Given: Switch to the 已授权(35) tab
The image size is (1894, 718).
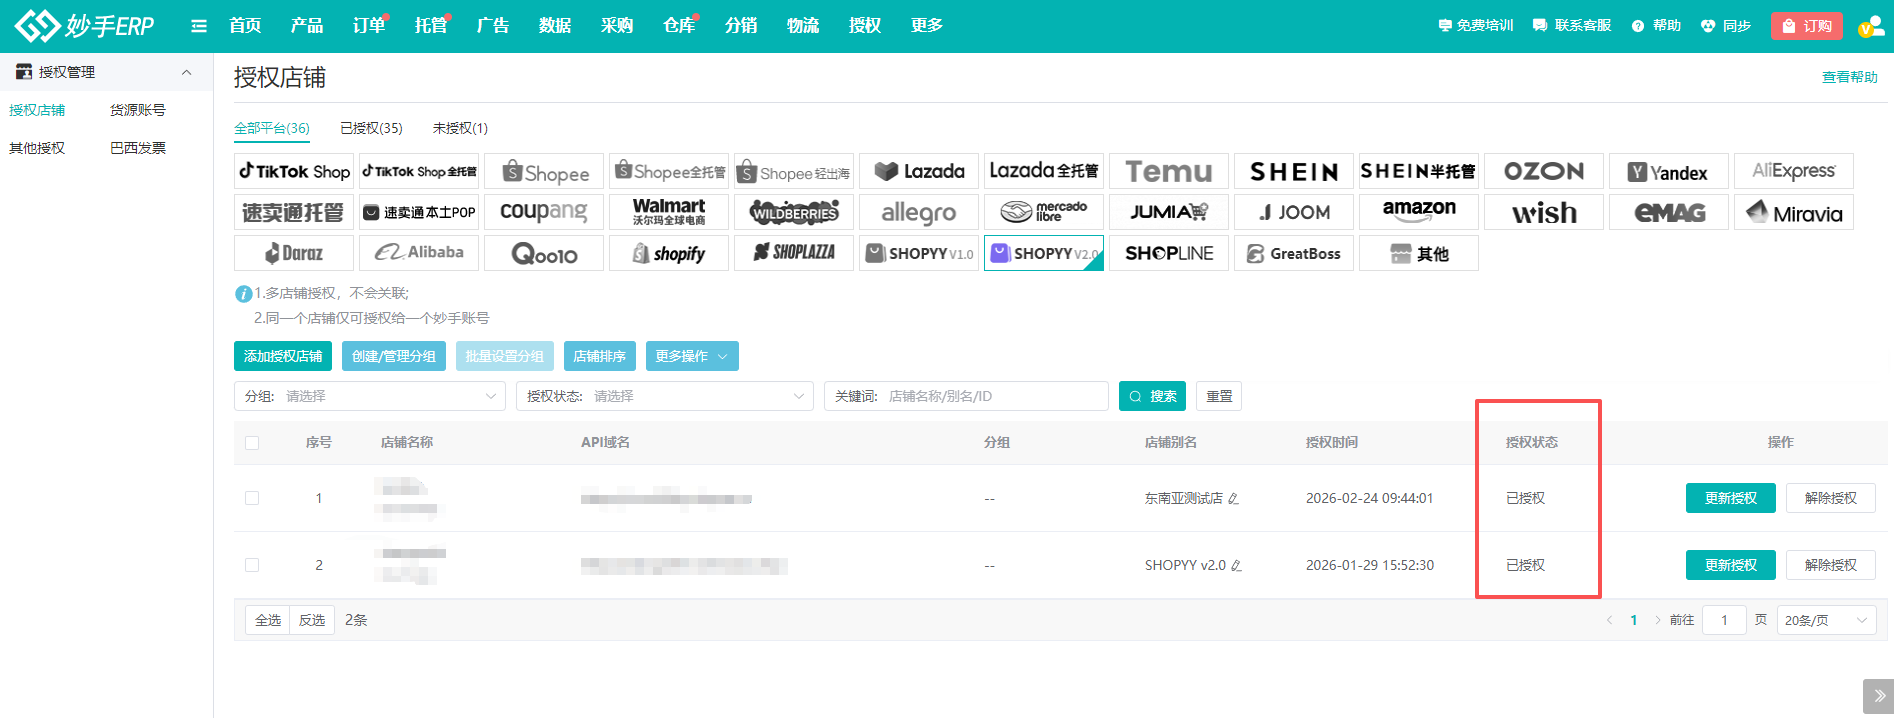Looking at the screenshot, I should click(371, 128).
